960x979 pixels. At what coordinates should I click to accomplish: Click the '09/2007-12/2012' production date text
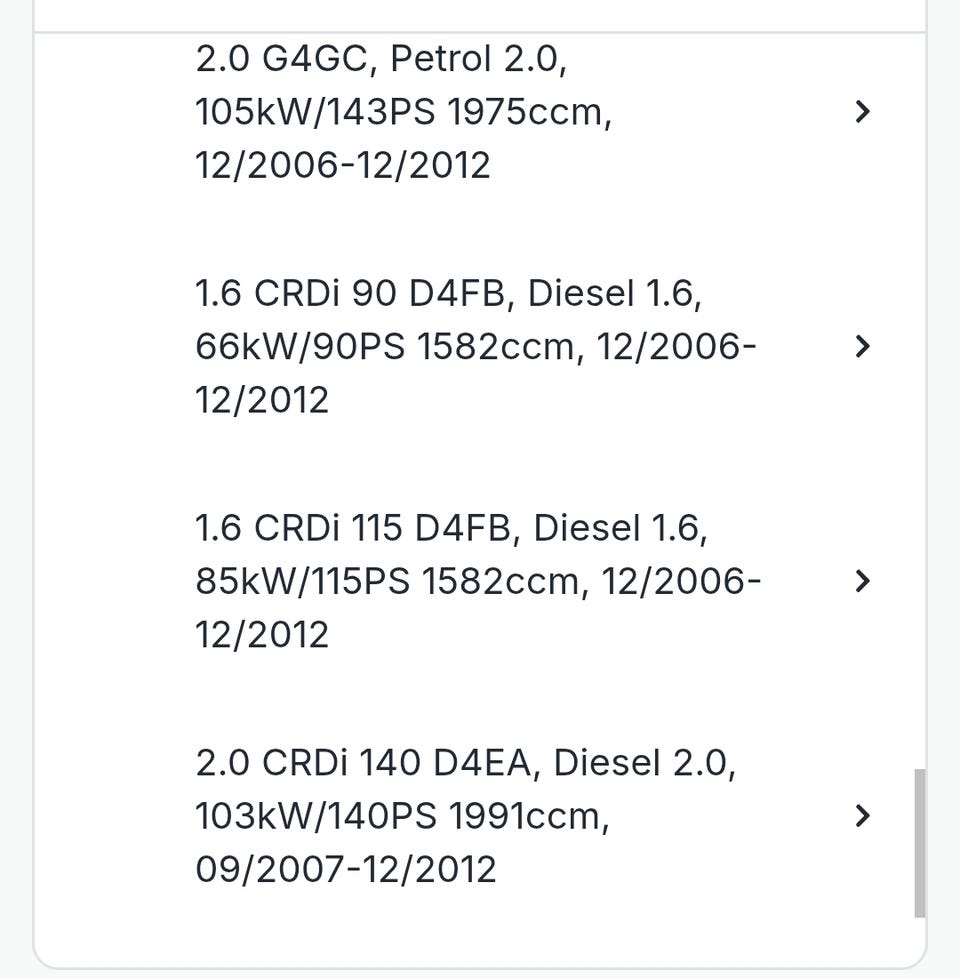coord(346,869)
